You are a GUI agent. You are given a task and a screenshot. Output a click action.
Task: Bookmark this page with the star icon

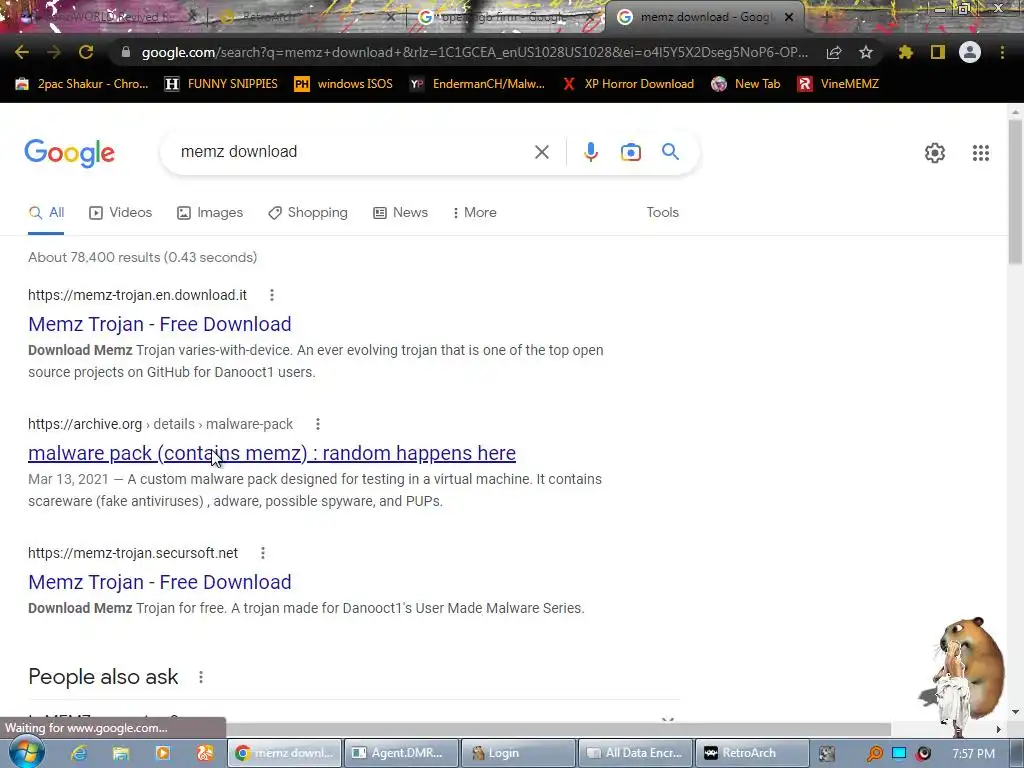[x=866, y=52]
